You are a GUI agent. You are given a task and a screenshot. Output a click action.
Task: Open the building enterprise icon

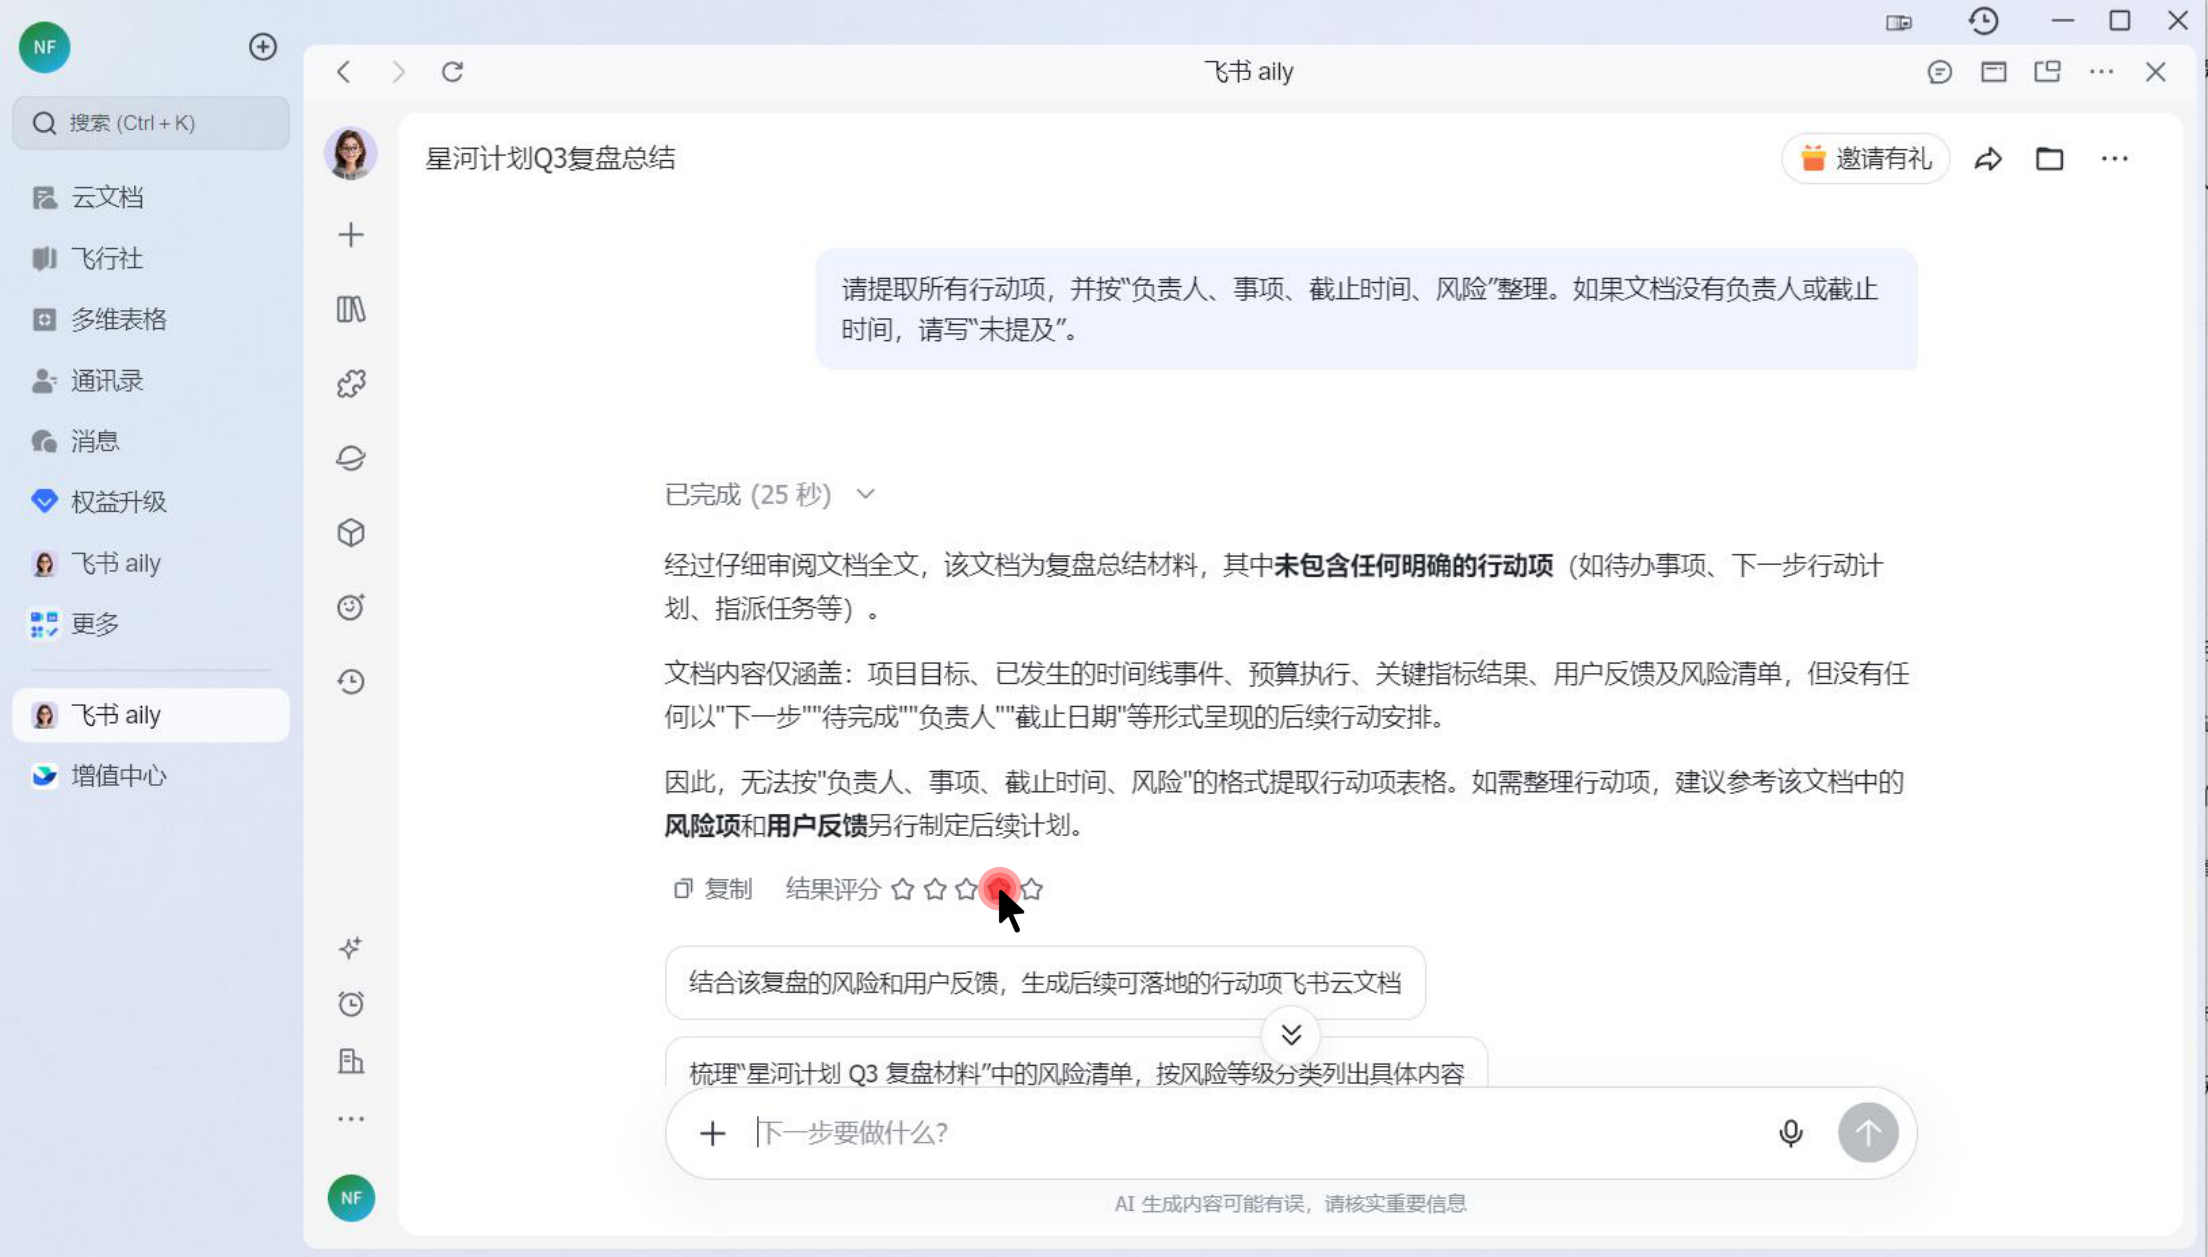click(351, 1061)
